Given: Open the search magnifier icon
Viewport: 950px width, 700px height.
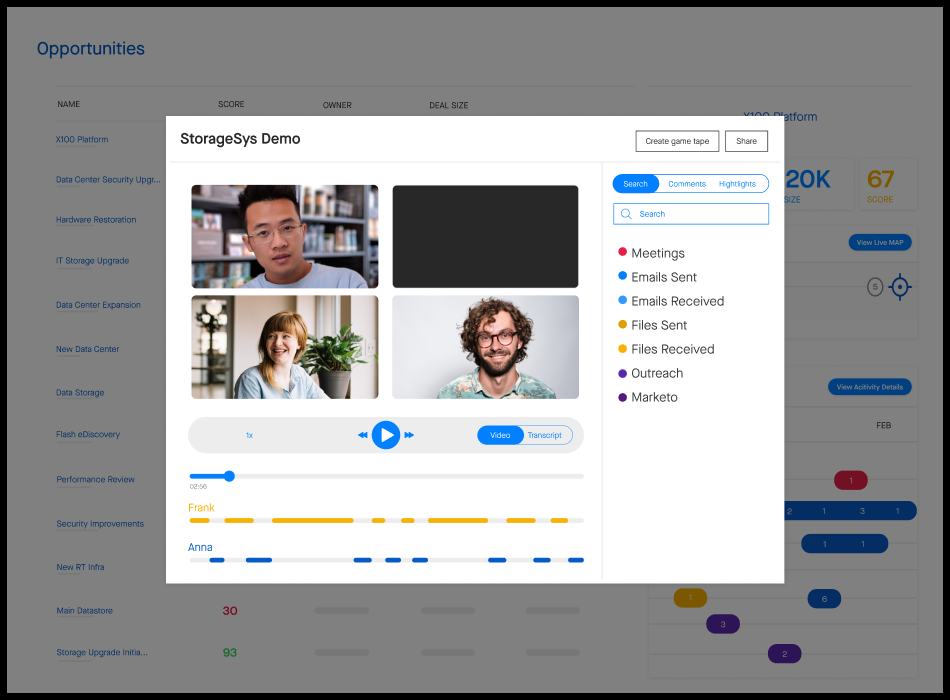Looking at the screenshot, I should coord(625,214).
